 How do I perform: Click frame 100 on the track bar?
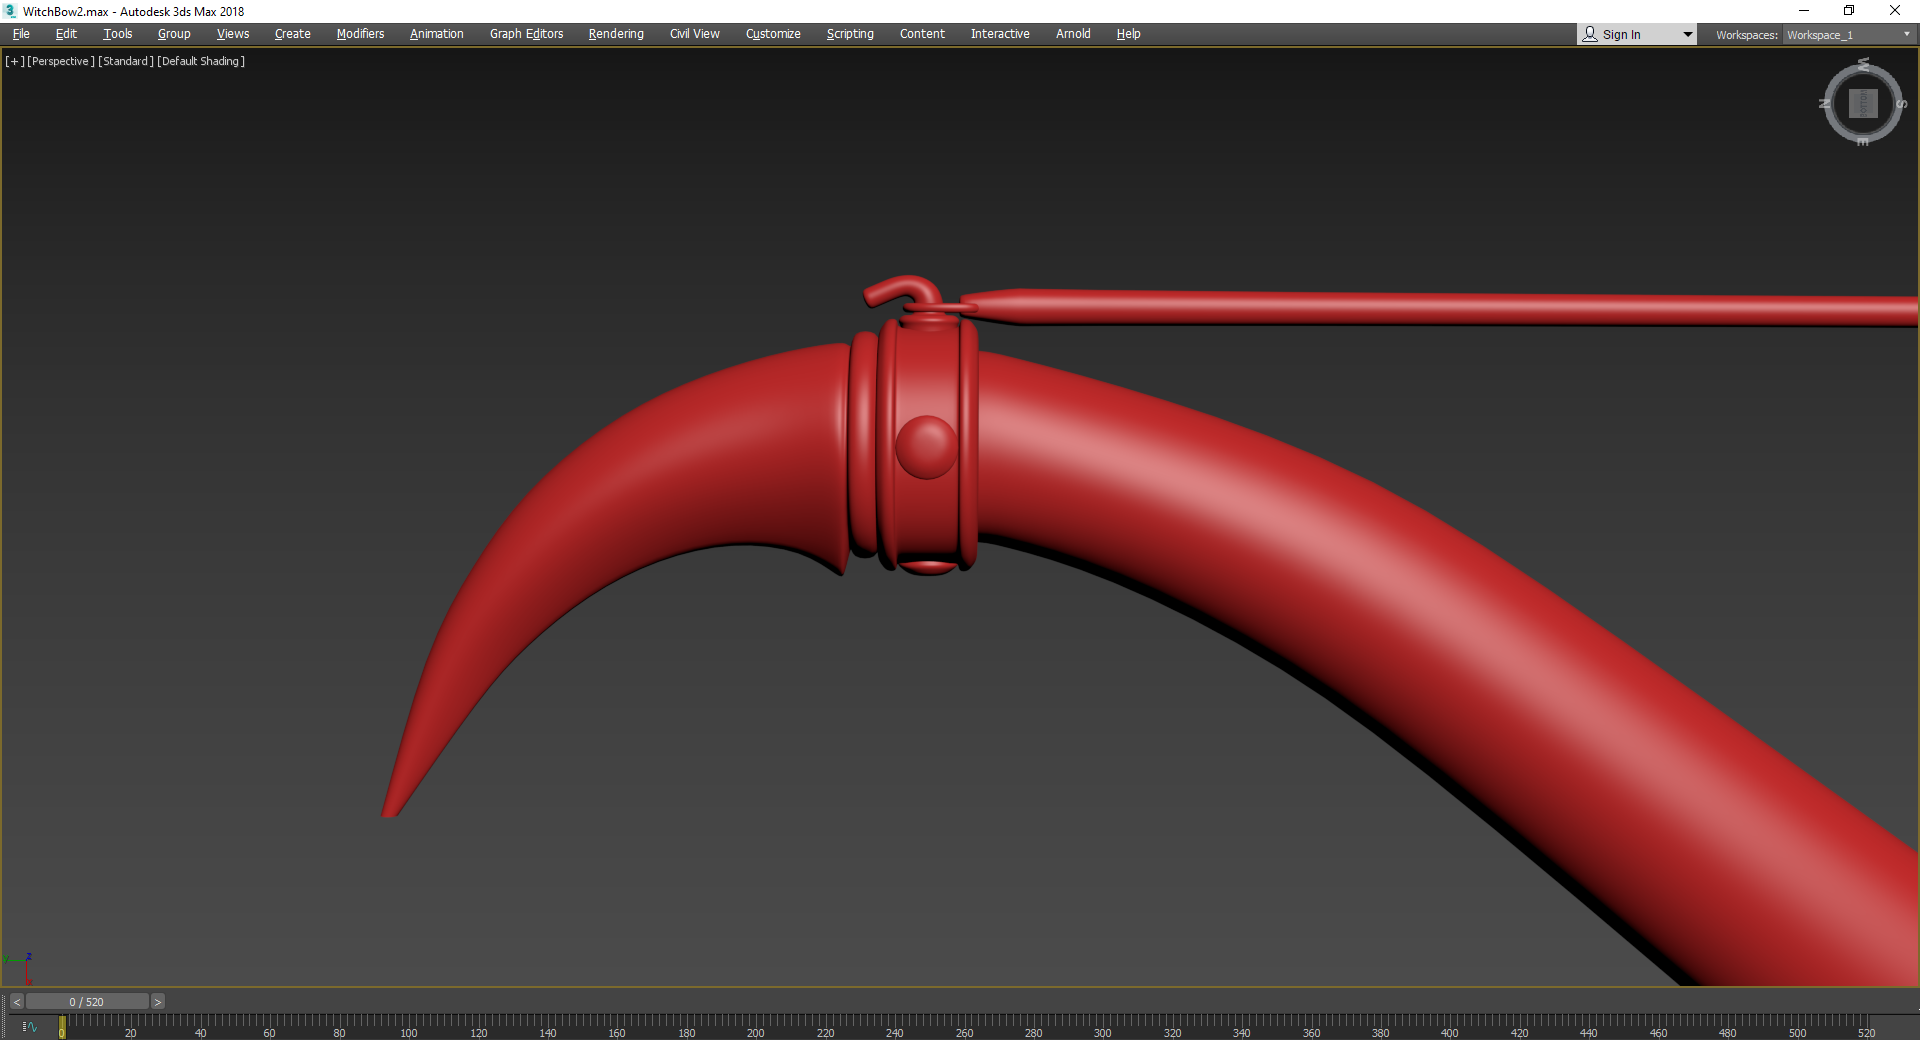tap(409, 1027)
